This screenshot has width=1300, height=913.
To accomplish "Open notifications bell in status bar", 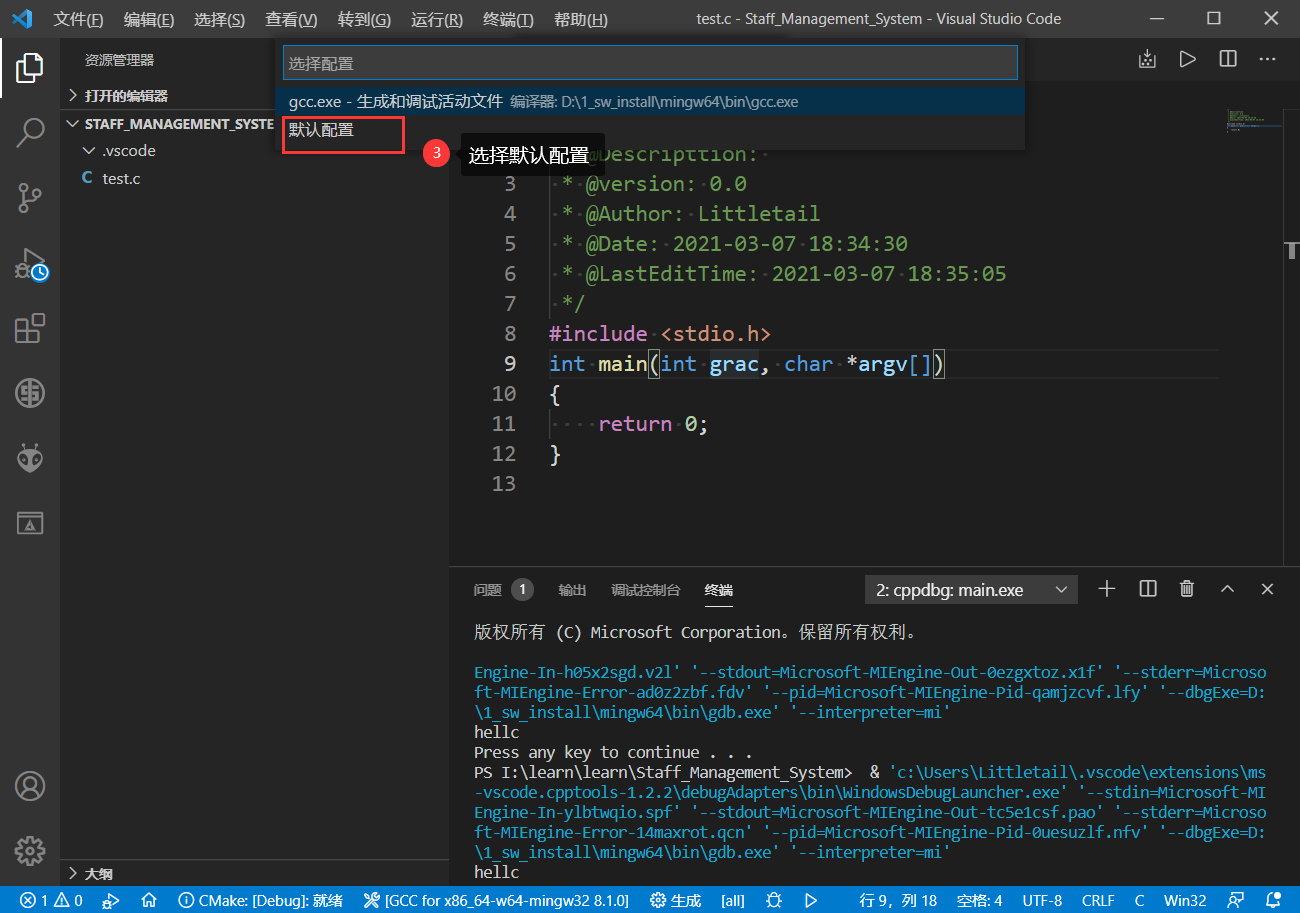I will coord(1273,900).
